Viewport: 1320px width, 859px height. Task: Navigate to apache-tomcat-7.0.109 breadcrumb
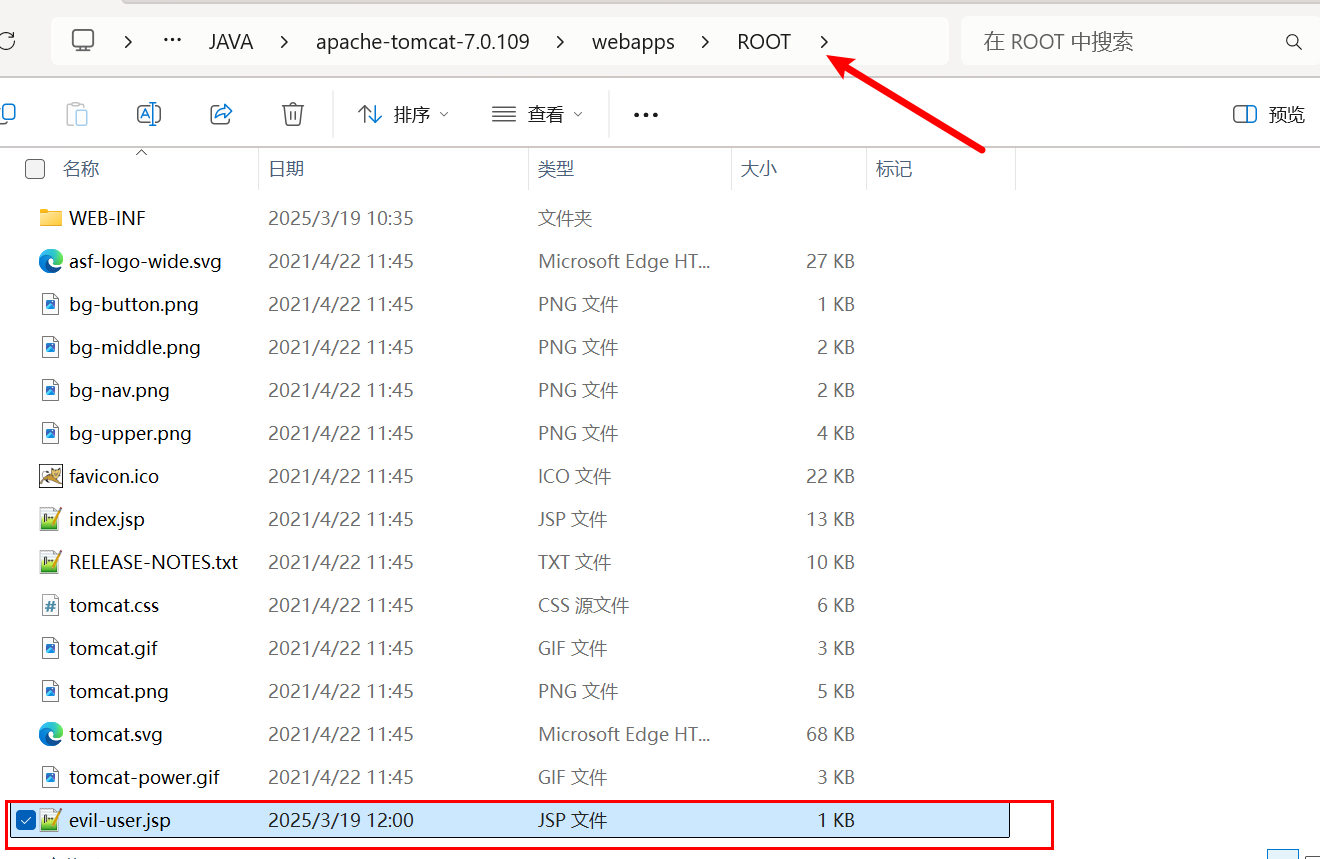[423, 42]
